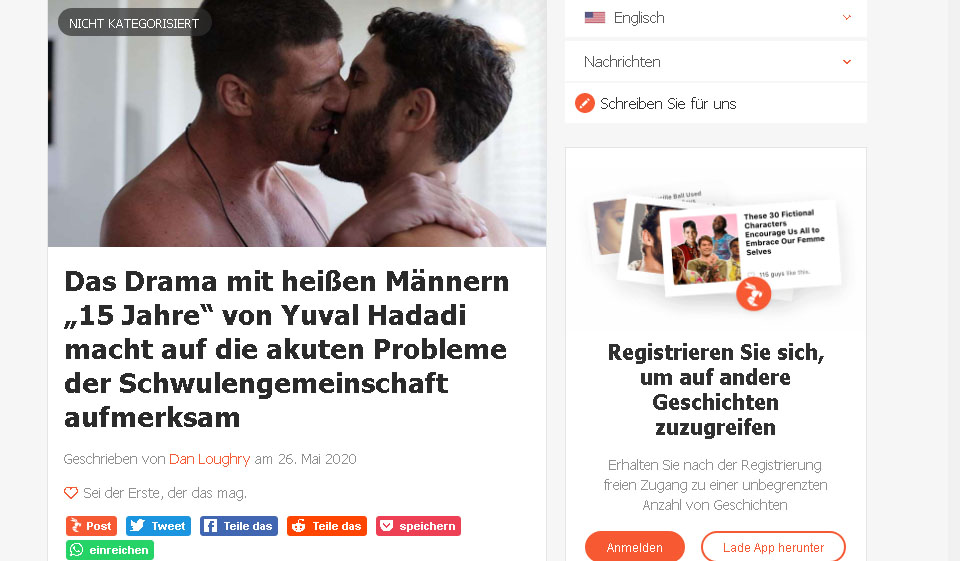Click the heart like icon

71,493
